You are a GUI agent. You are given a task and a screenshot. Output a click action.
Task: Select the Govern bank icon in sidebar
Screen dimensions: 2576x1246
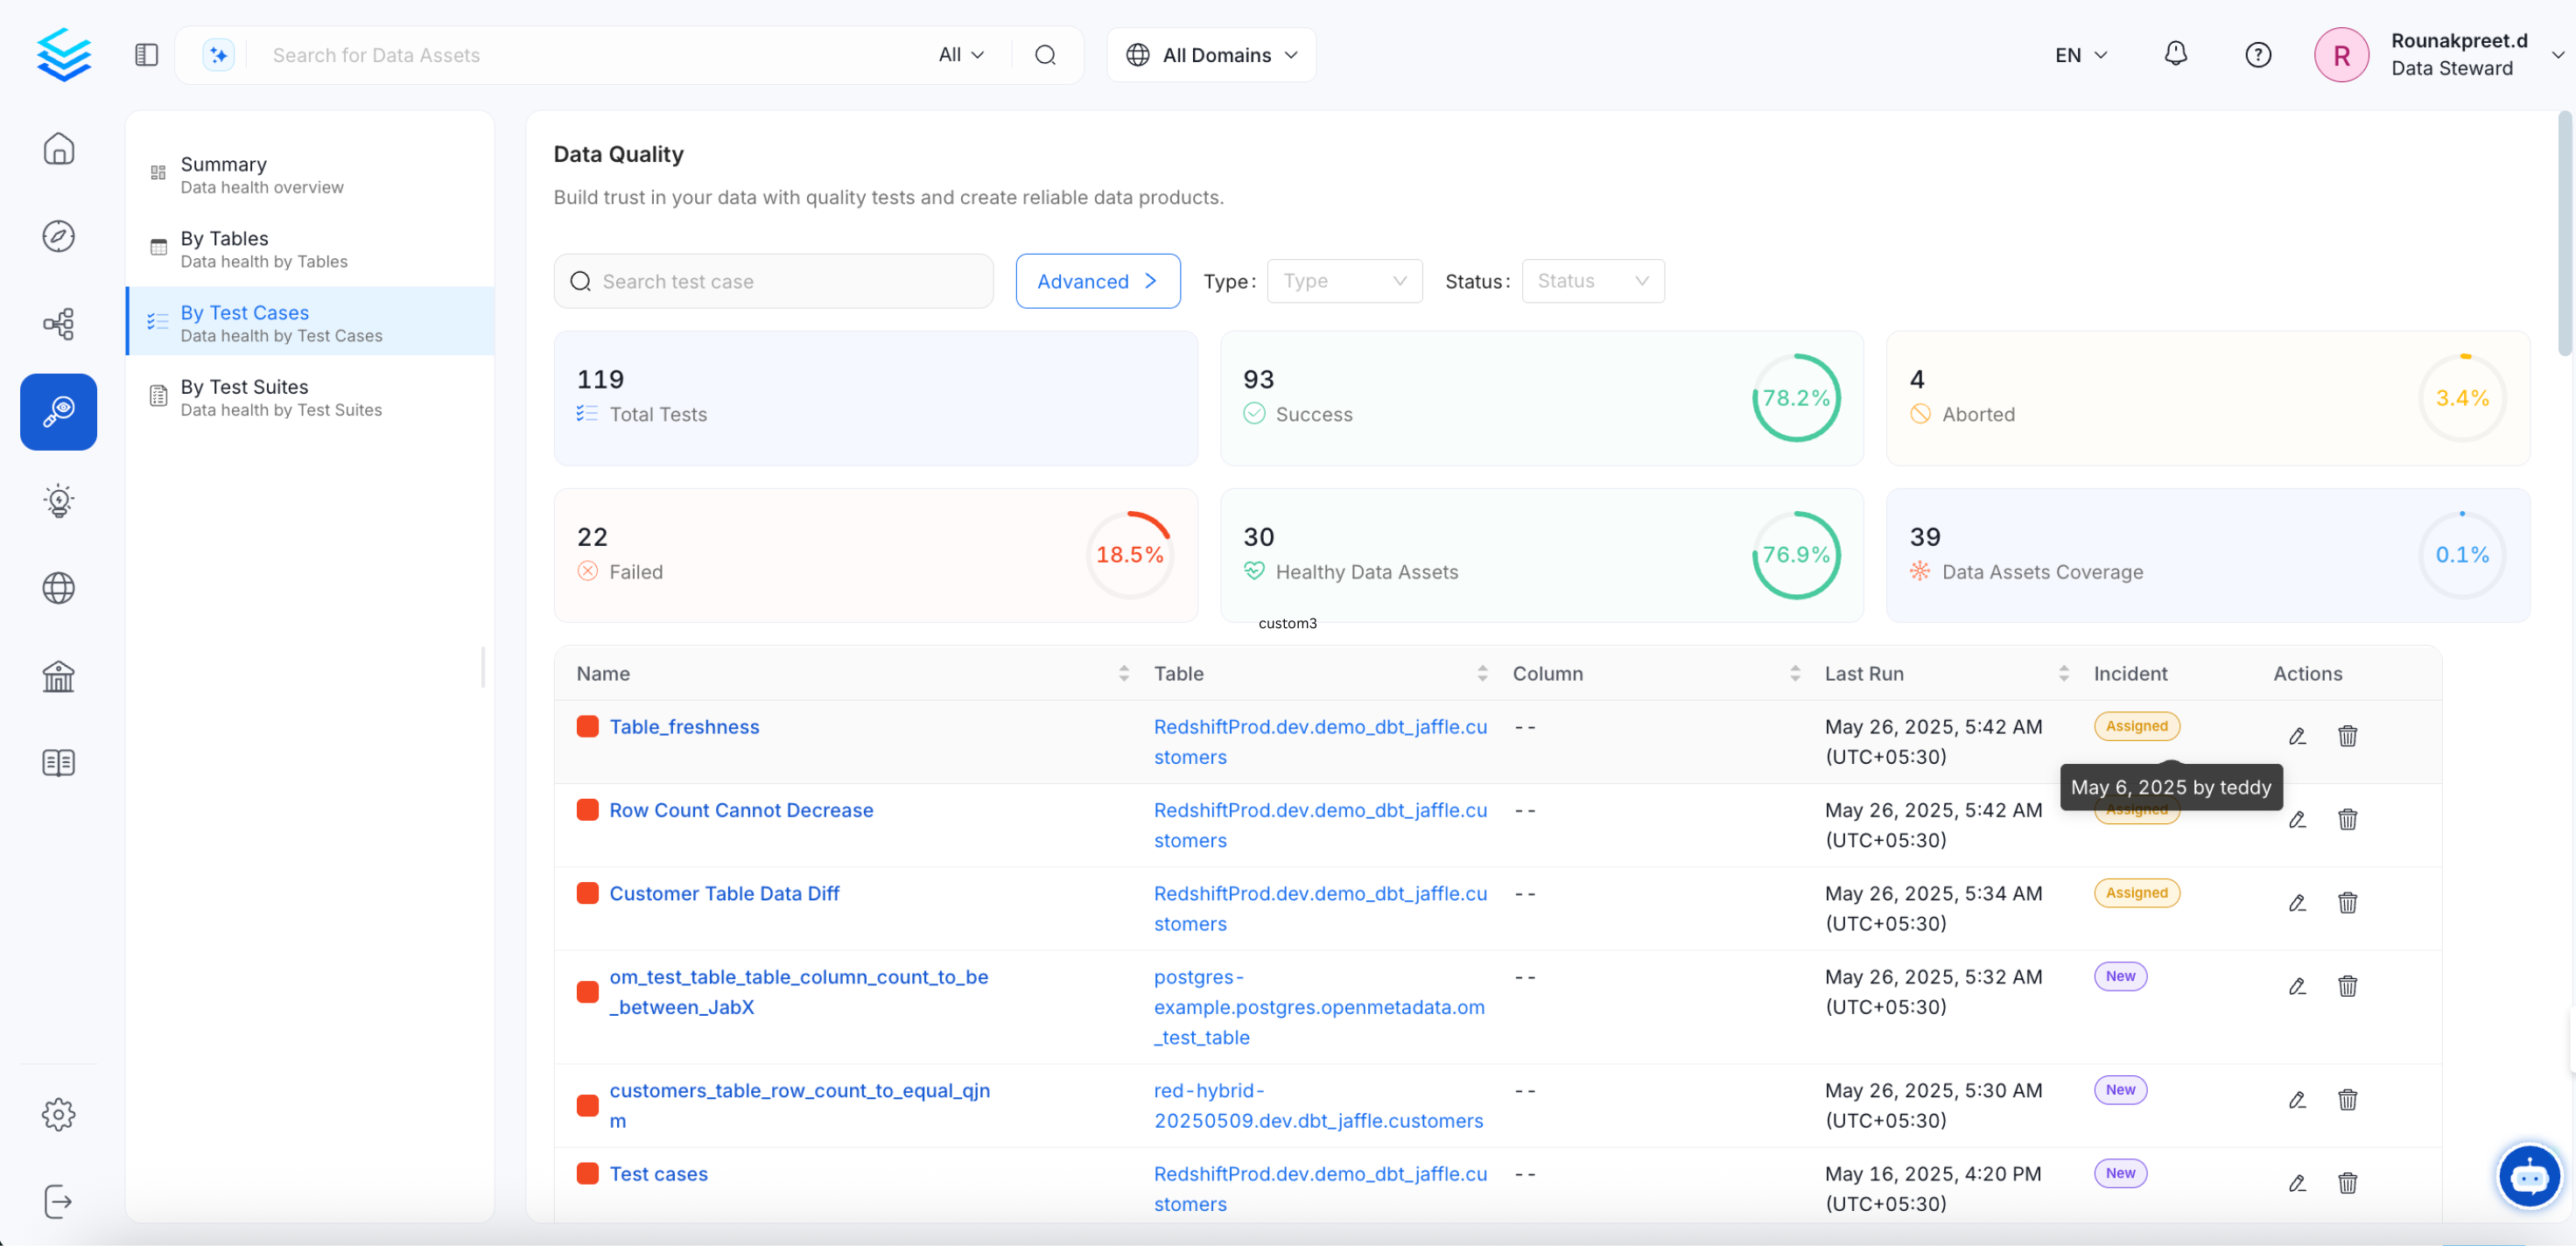pyautogui.click(x=59, y=676)
